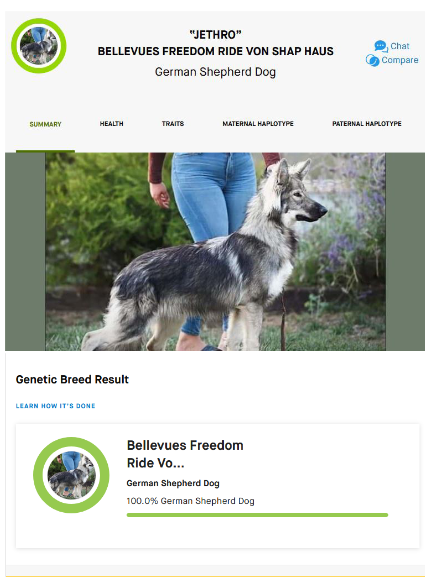This screenshot has width=425, height=577.
Task: Open the Learn How It's Done link
Action: tap(56, 406)
